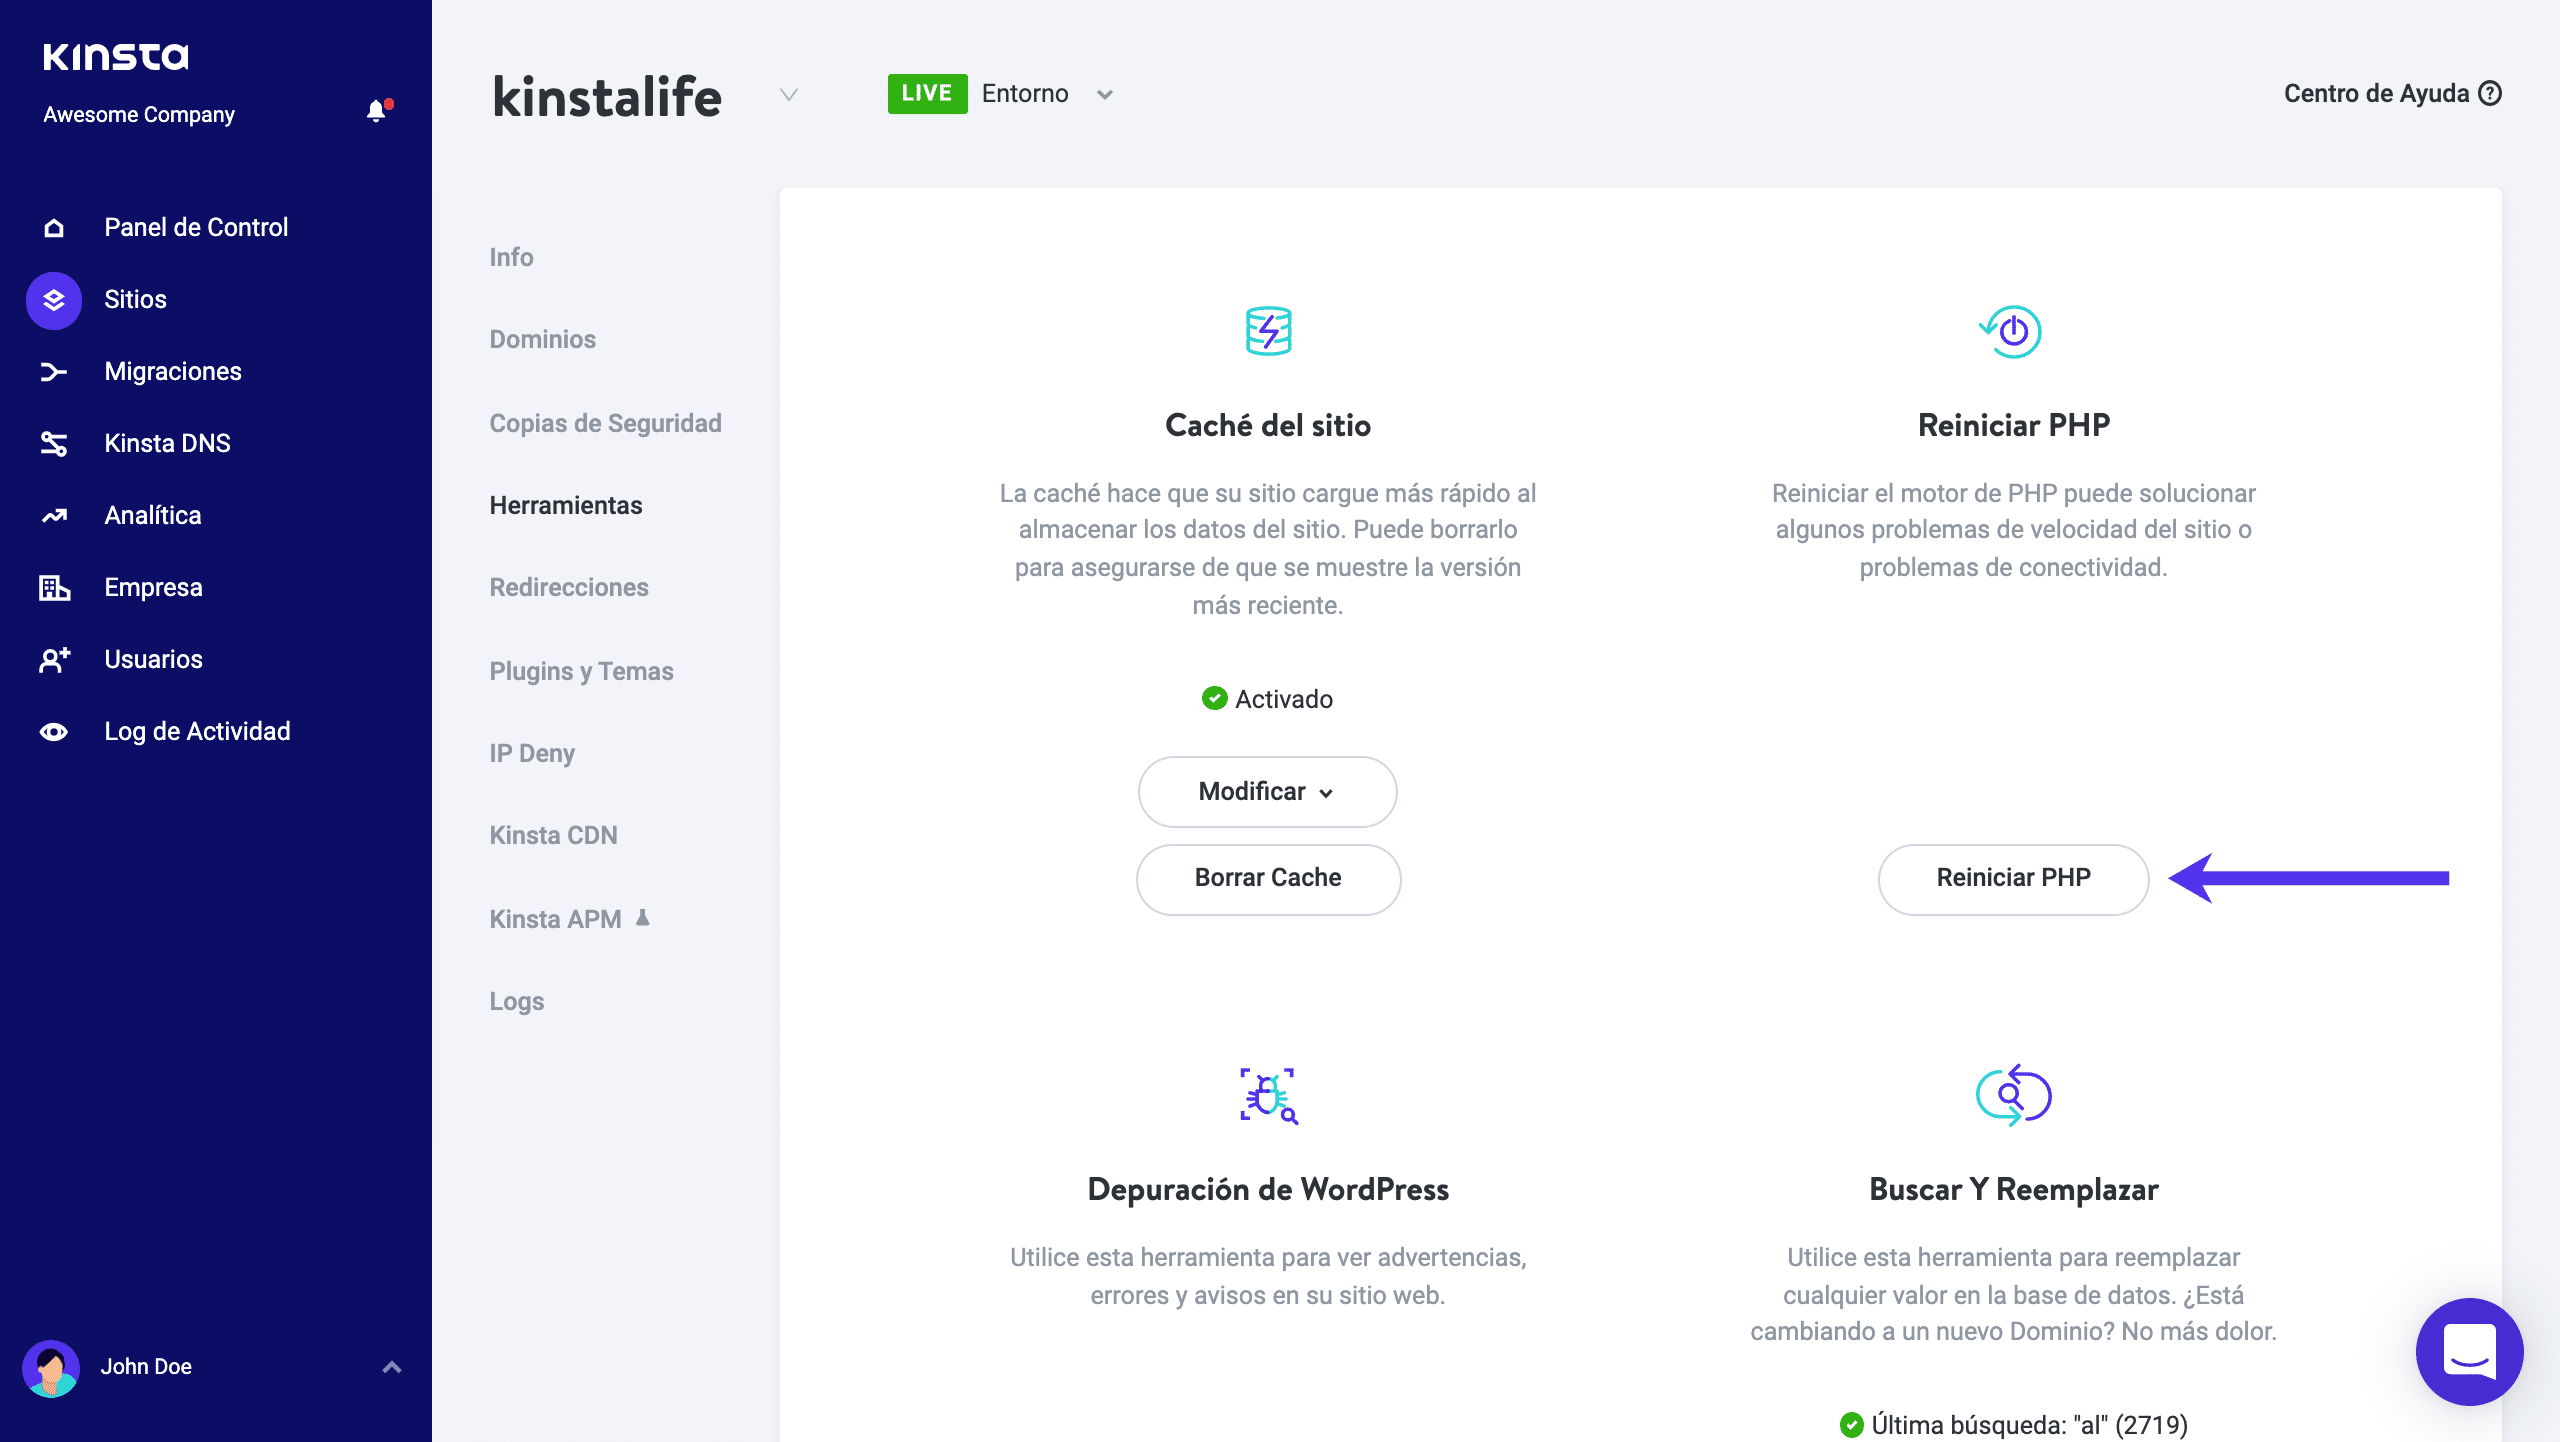Open the Modificar cache dropdown
The image size is (2560, 1442).
1267,792
